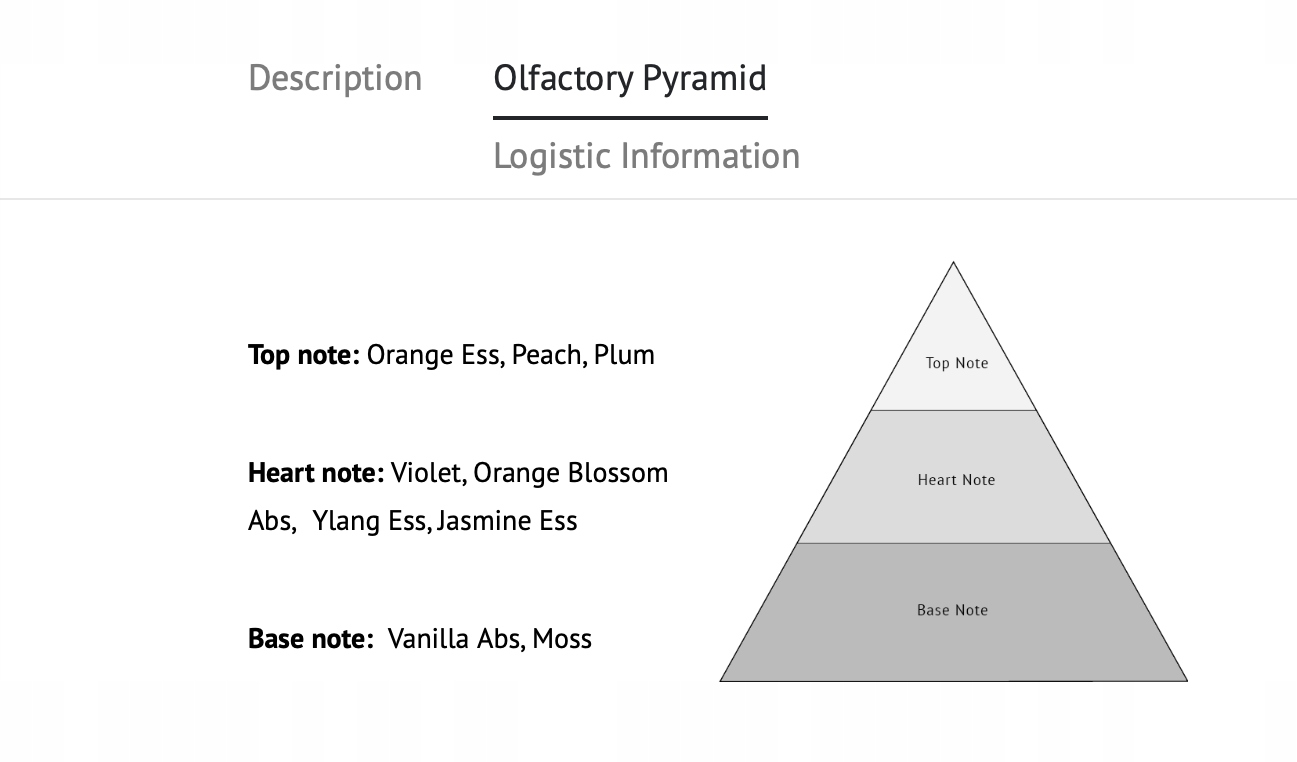Click the underline beneath Olfactory Pyramid tab
The image size is (1297, 762).
pos(630,118)
